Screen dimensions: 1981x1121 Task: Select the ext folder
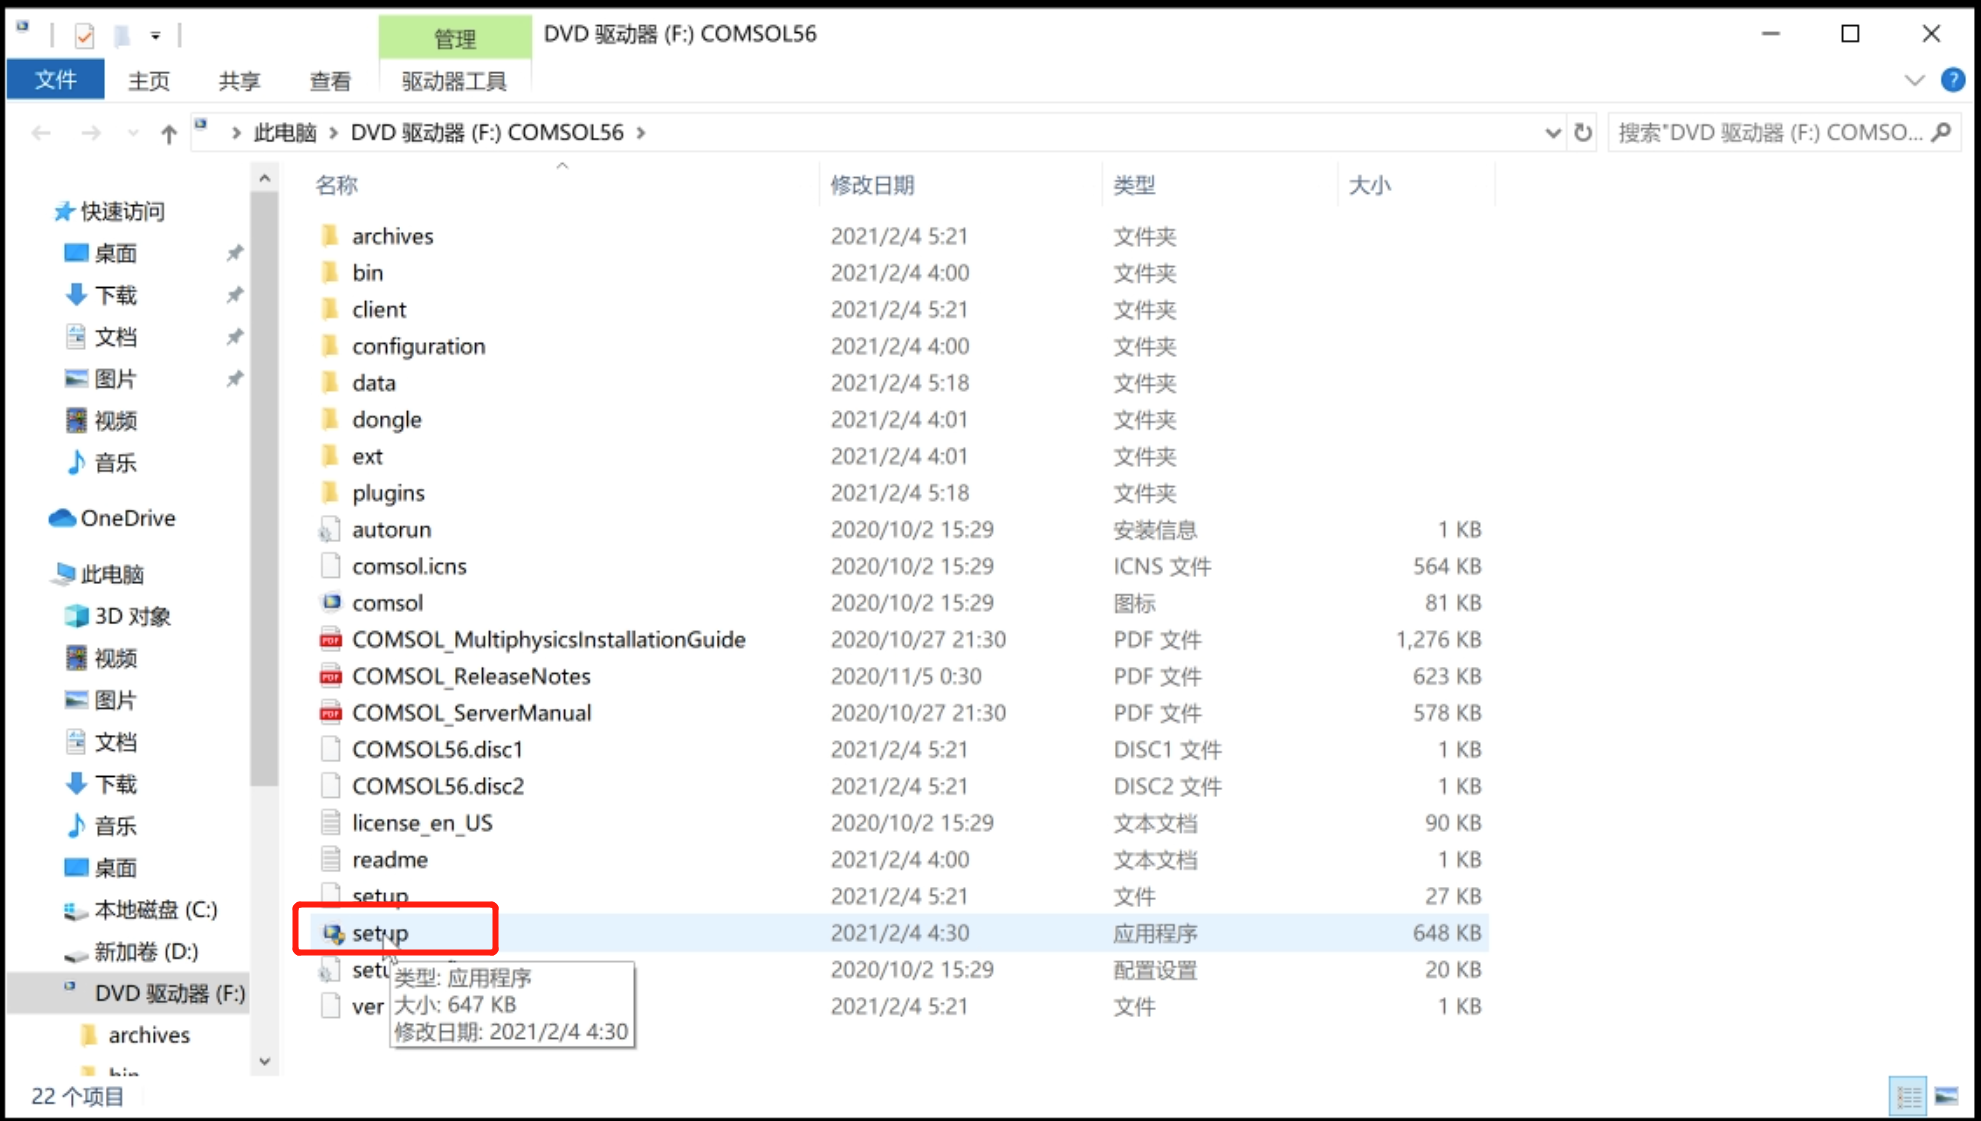tap(367, 457)
